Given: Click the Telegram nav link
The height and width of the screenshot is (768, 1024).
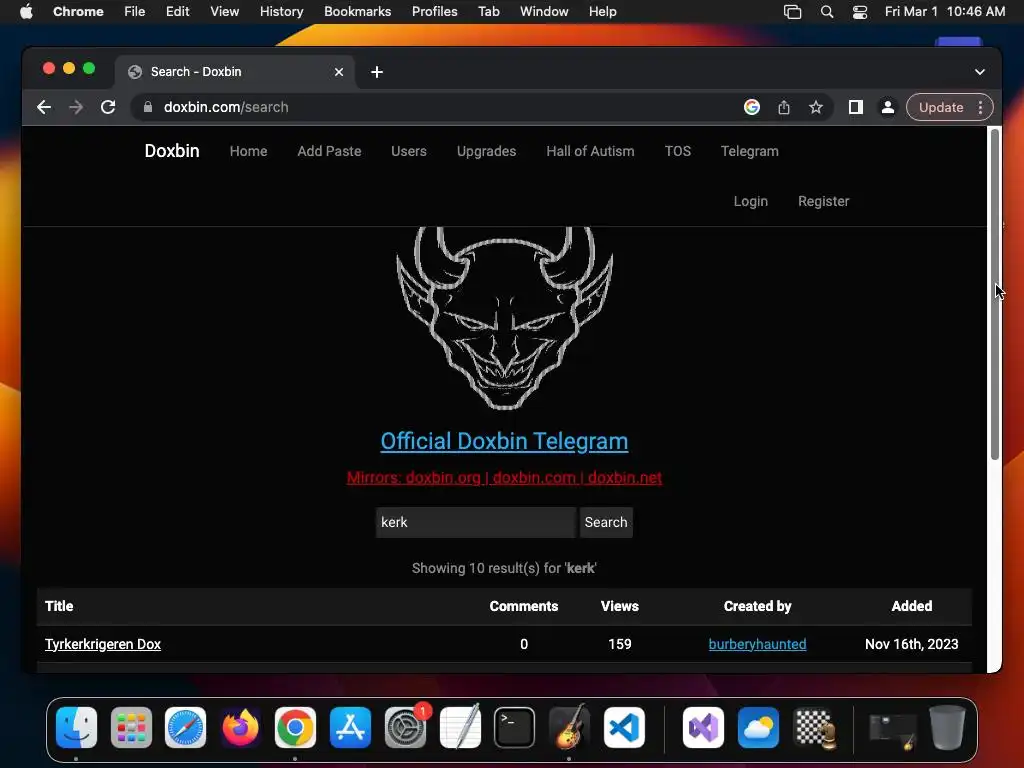Looking at the screenshot, I should [x=750, y=151].
